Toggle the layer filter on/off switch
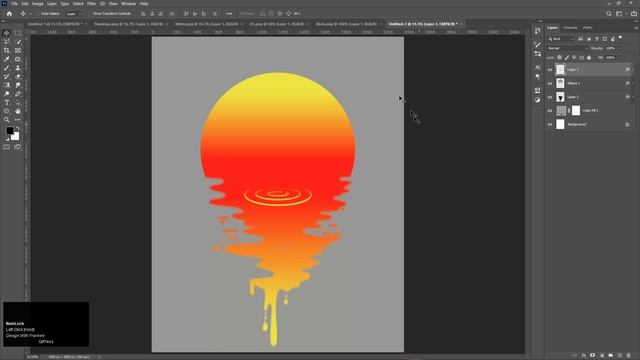 pyautogui.click(x=620, y=38)
